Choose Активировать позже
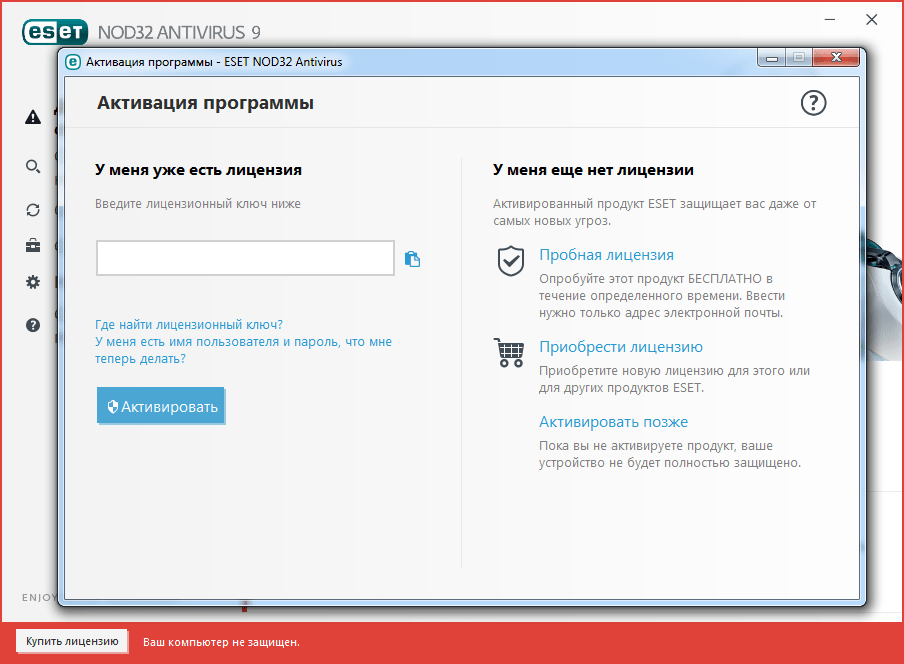904x664 pixels. tap(613, 422)
